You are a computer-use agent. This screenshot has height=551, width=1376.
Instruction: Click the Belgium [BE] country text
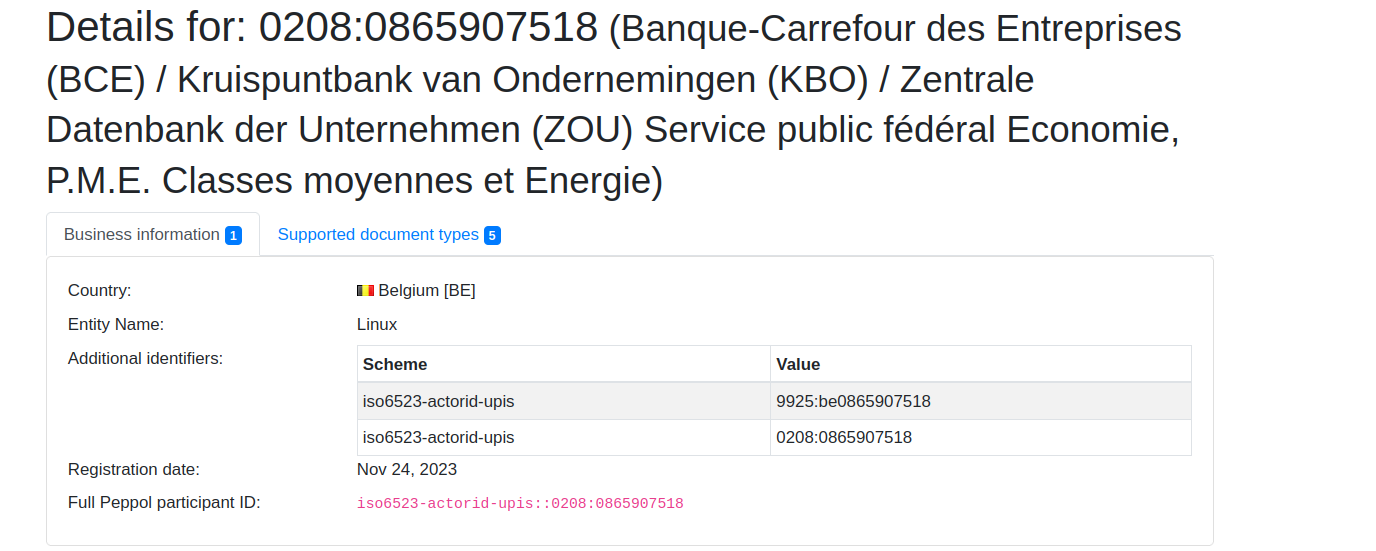427,291
